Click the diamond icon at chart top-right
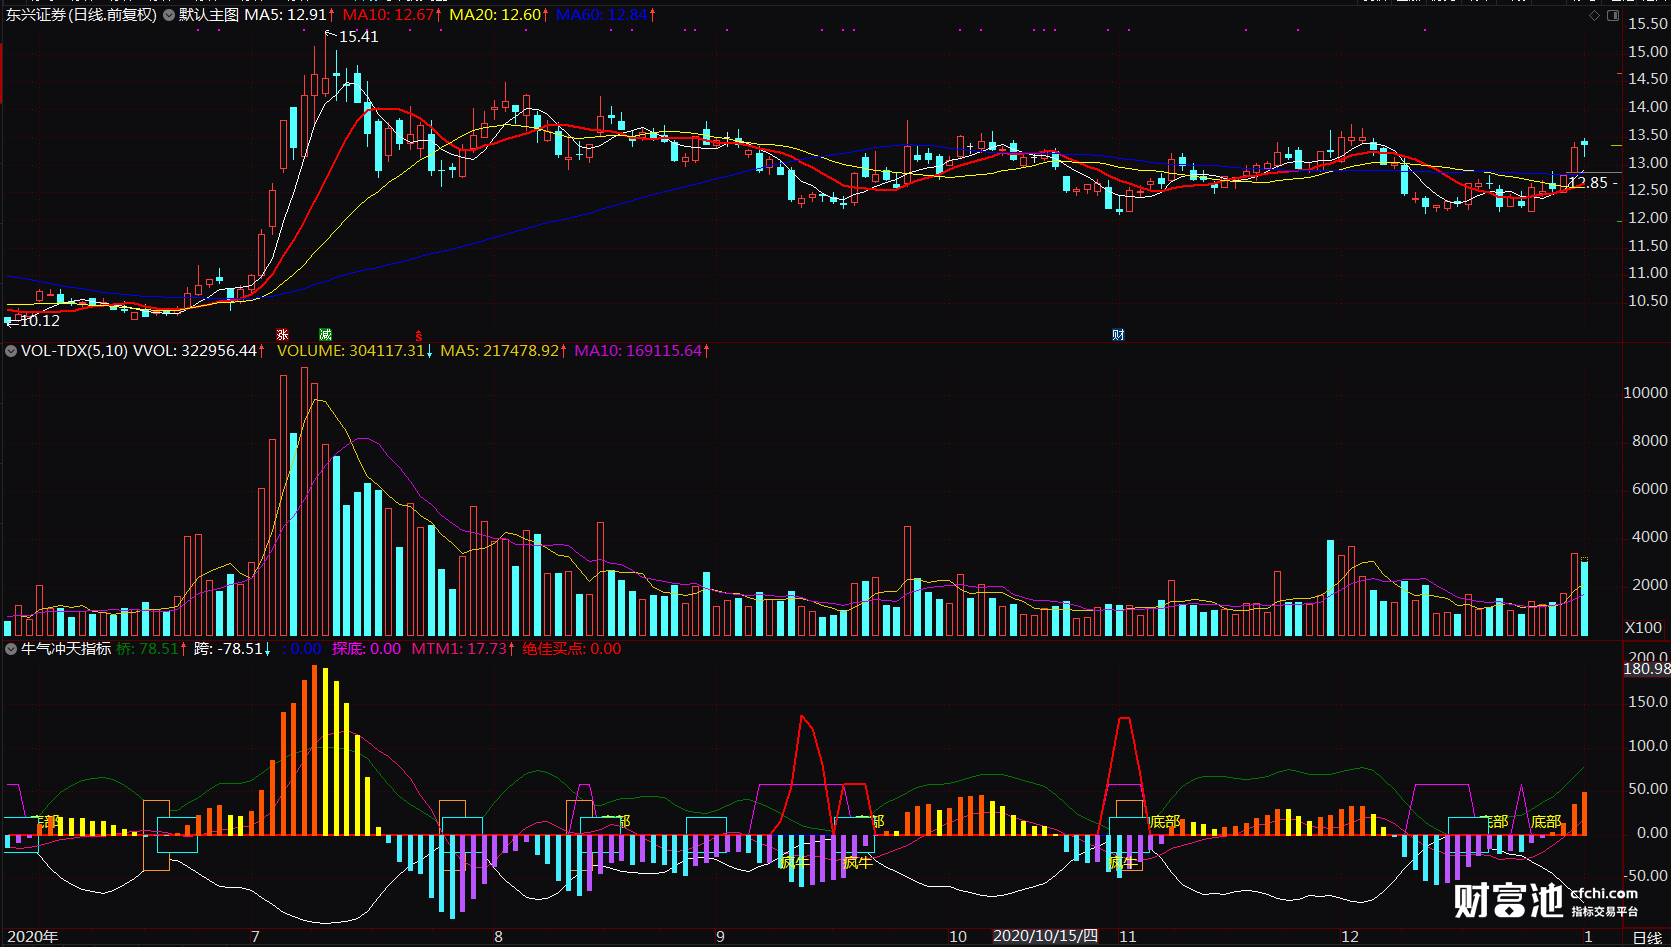1671x947 pixels. 1594,15
